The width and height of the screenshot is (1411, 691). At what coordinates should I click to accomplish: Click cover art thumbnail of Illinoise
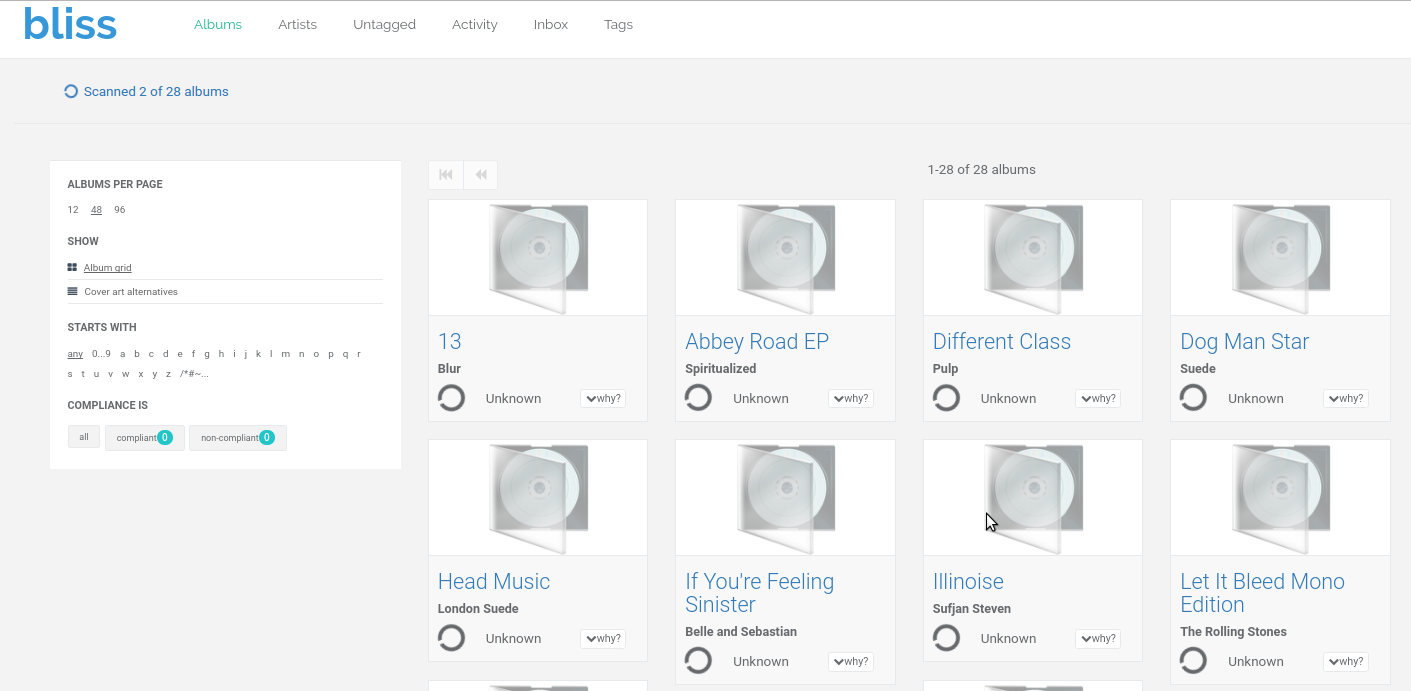pos(1033,498)
